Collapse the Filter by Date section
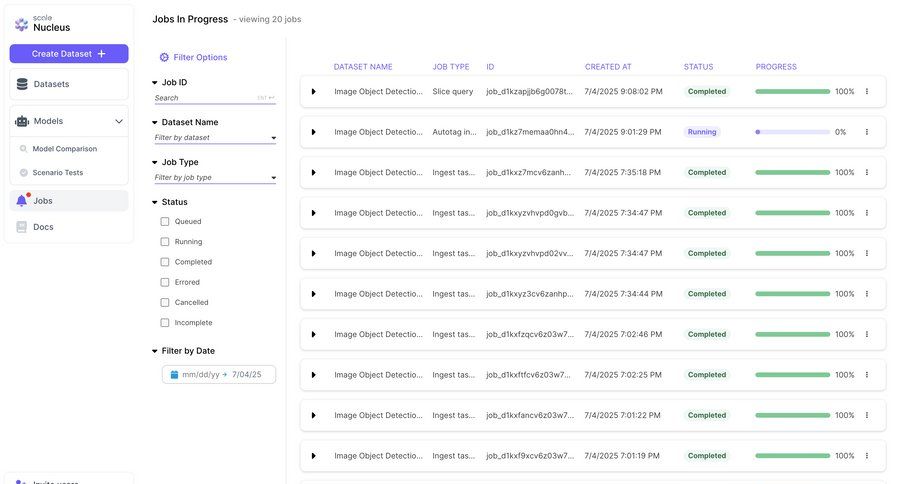The width and height of the screenshot is (900, 484). [x=154, y=351]
